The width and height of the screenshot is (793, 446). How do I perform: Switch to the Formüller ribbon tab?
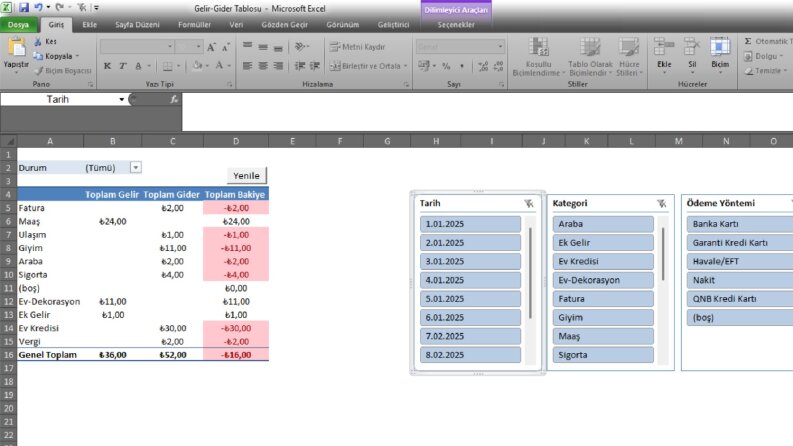click(194, 24)
